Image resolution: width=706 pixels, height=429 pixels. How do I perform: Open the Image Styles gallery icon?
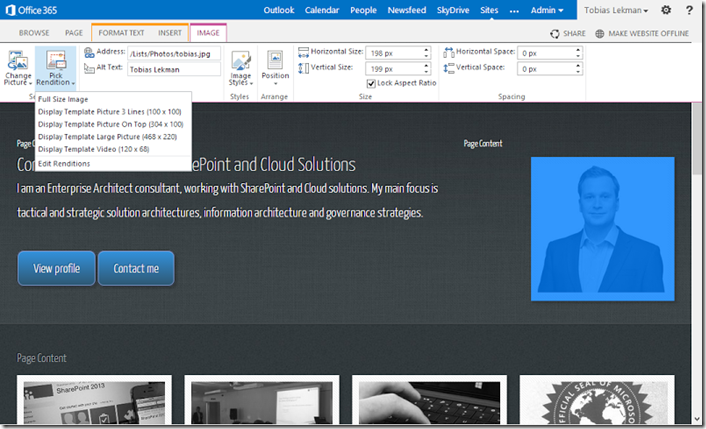pos(240,60)
